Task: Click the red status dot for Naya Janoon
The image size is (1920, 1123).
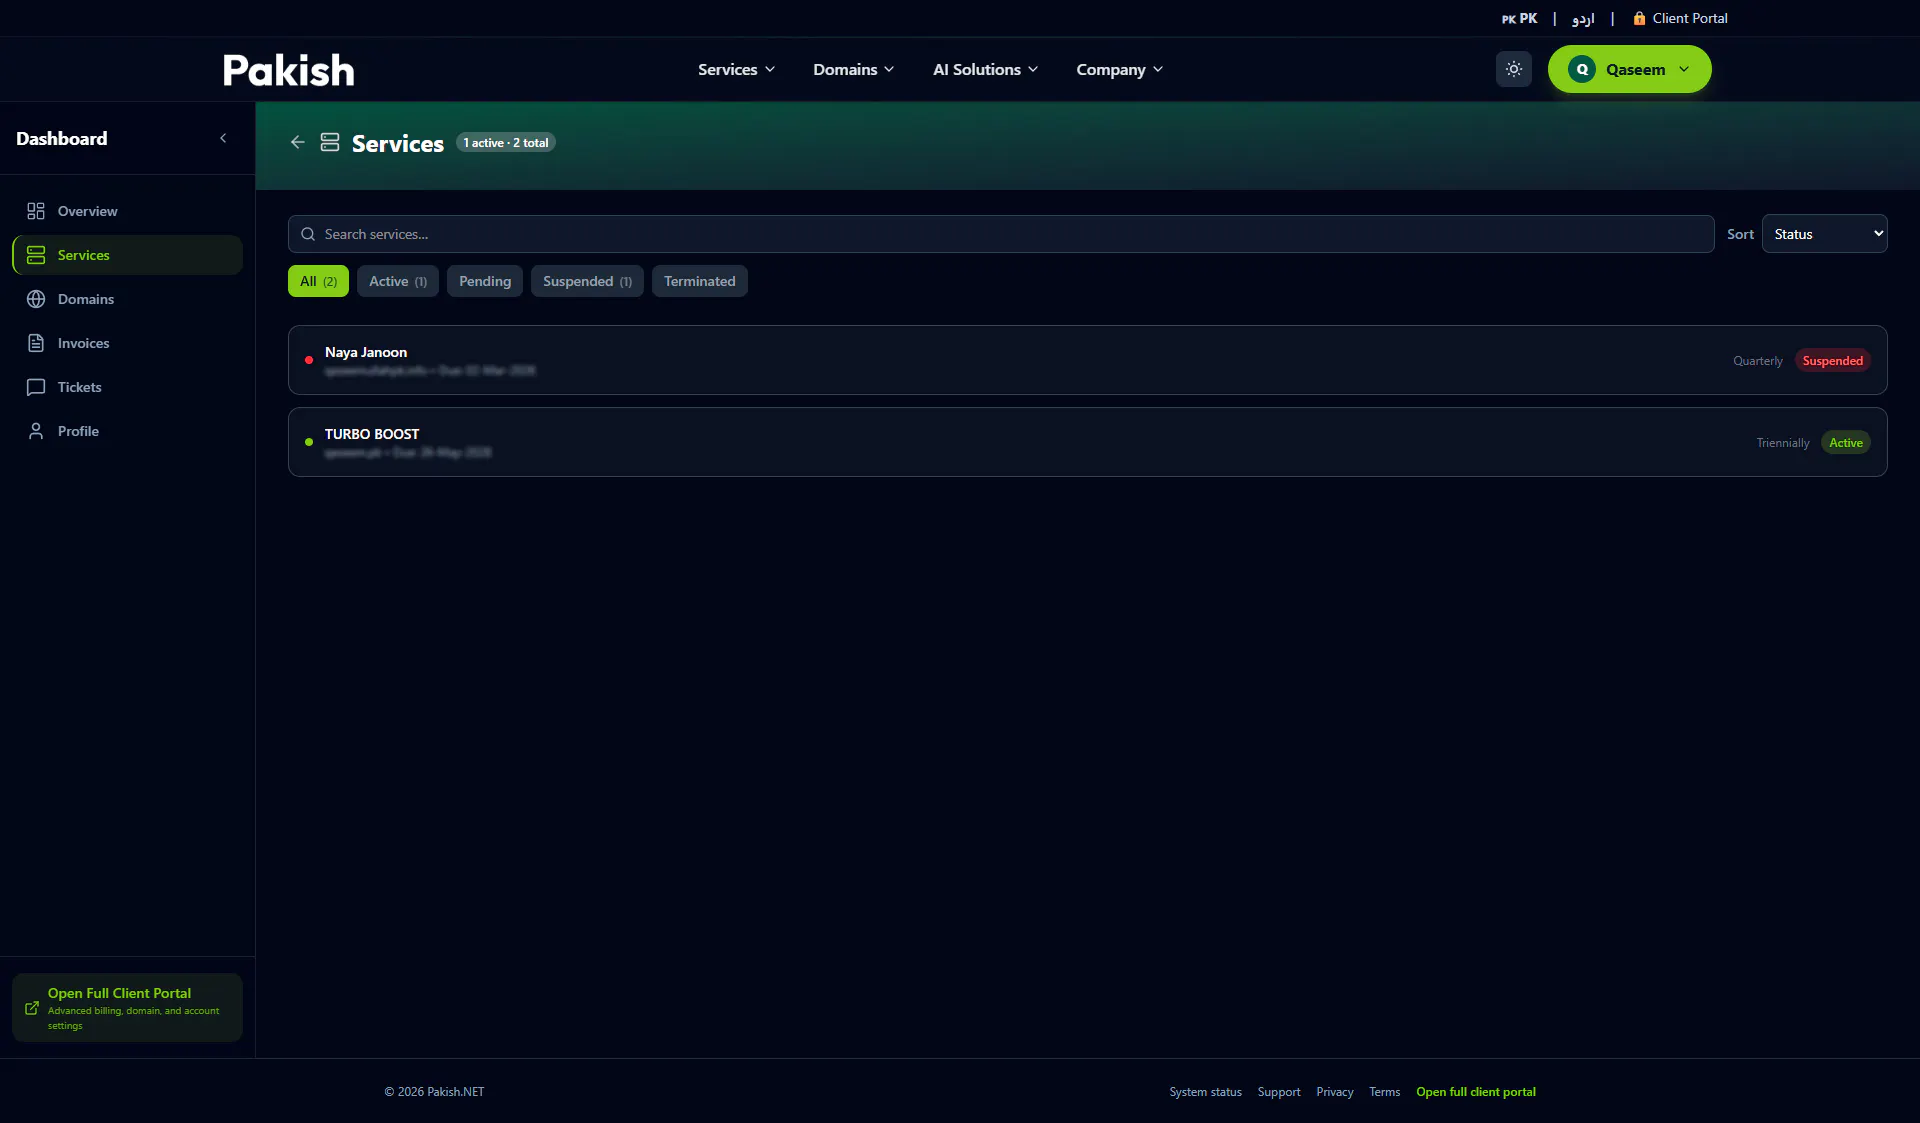Action: pyautogui.click(x=309, y=360)
